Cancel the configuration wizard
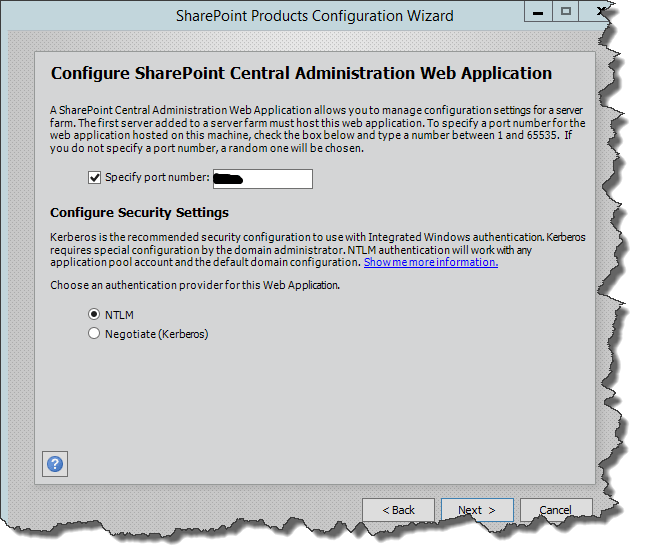Viewport: 646px width, 559px height. coord(555,510)
